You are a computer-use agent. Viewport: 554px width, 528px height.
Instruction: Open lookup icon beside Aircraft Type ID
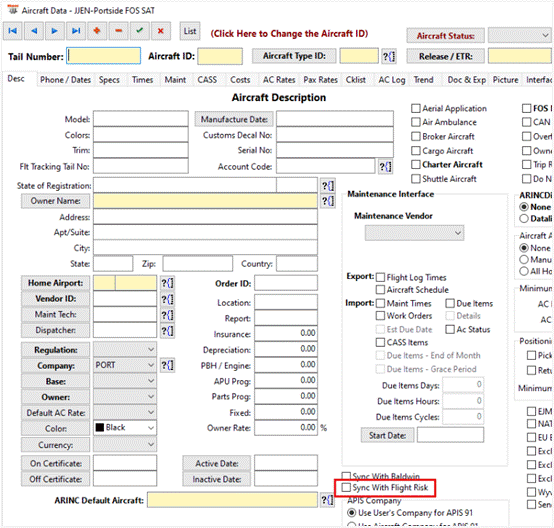(389, 57)
